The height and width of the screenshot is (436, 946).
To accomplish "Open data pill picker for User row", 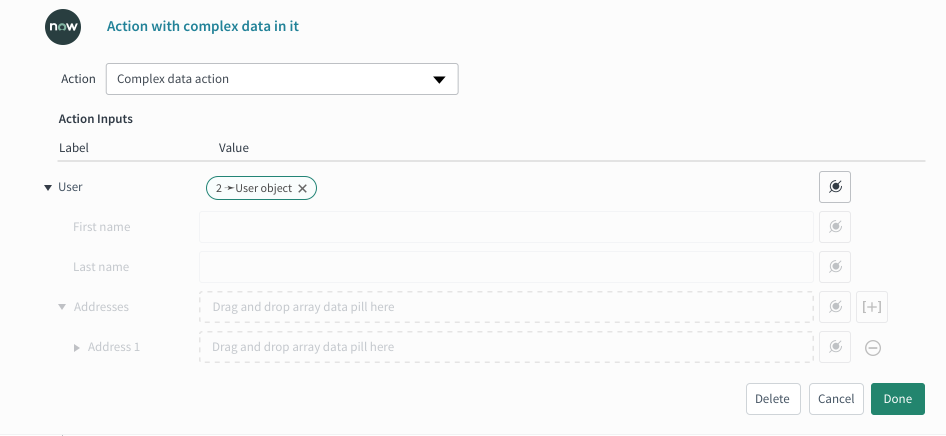I will click(x=835, y=187).
